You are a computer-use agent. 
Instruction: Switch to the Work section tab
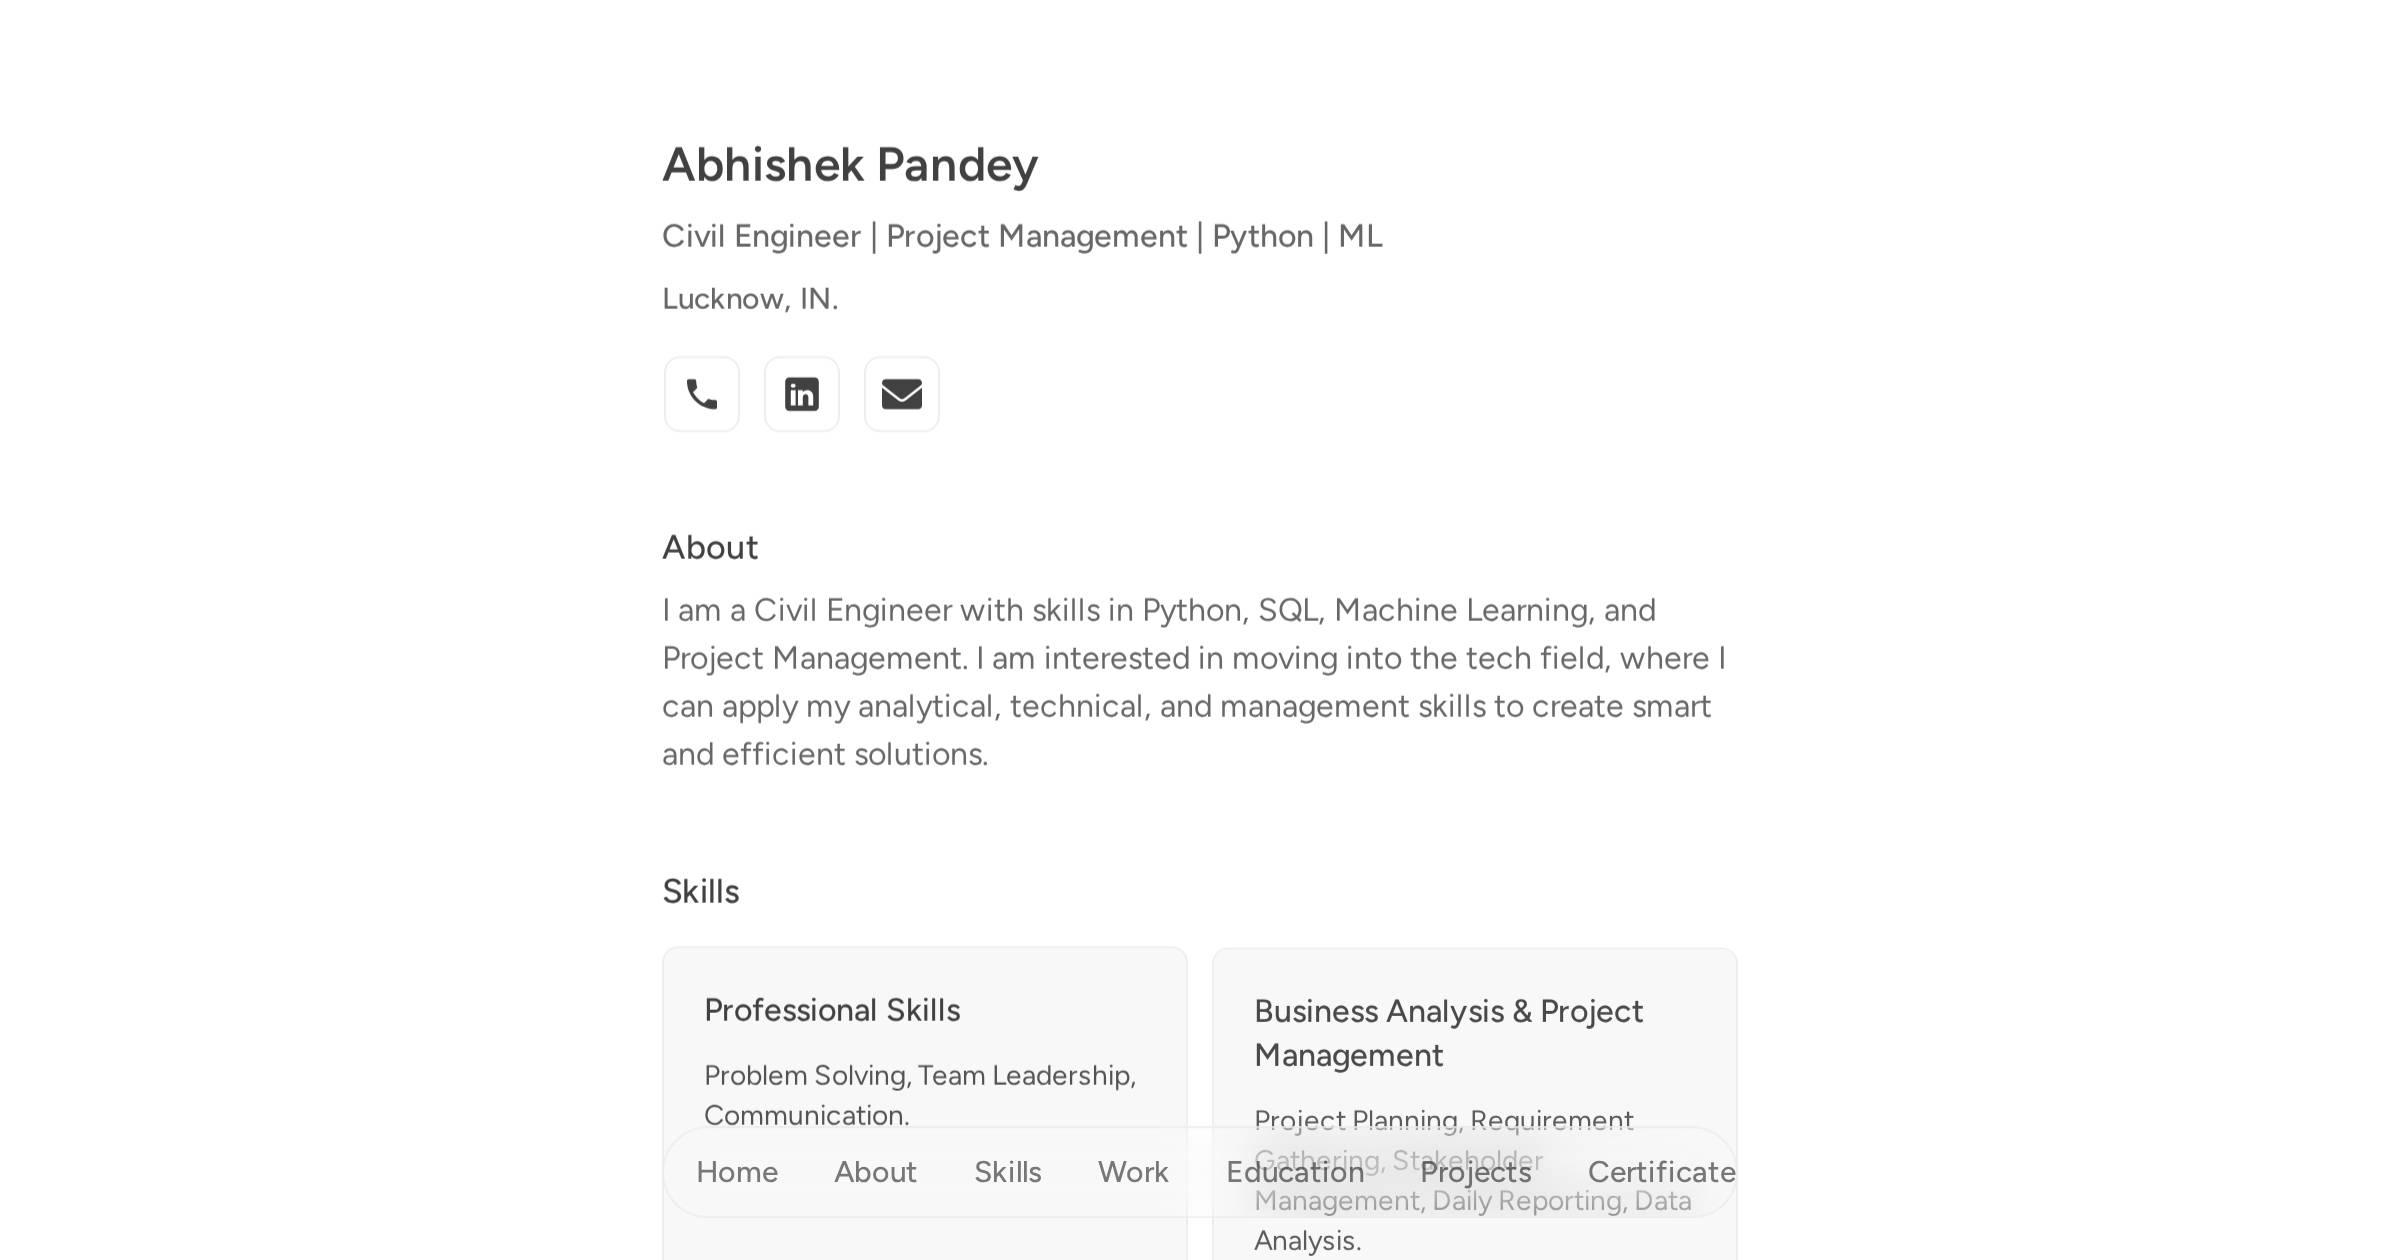coord(1131,1171)
